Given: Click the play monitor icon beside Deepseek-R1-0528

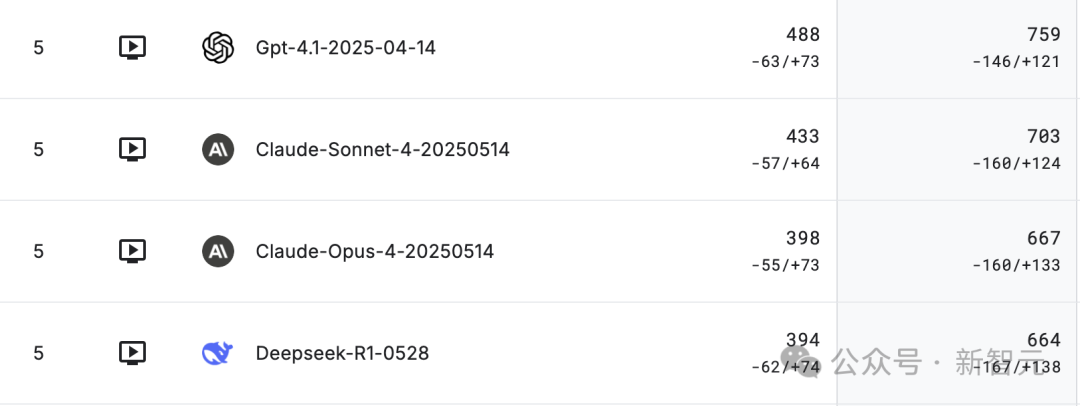Looking at the screenshot, I should [x=132, y=353].
